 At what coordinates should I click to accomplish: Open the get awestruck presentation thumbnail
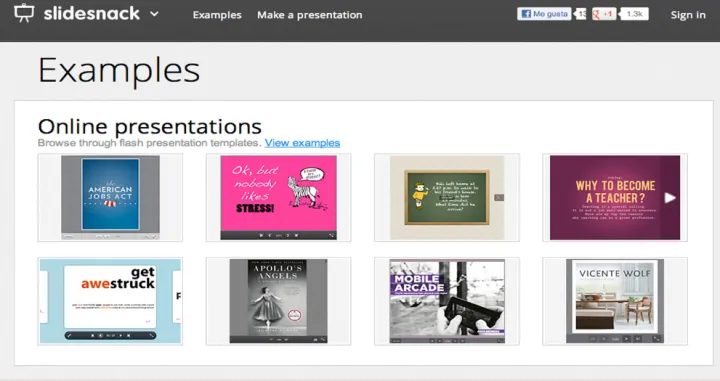[x=110, y=301]
